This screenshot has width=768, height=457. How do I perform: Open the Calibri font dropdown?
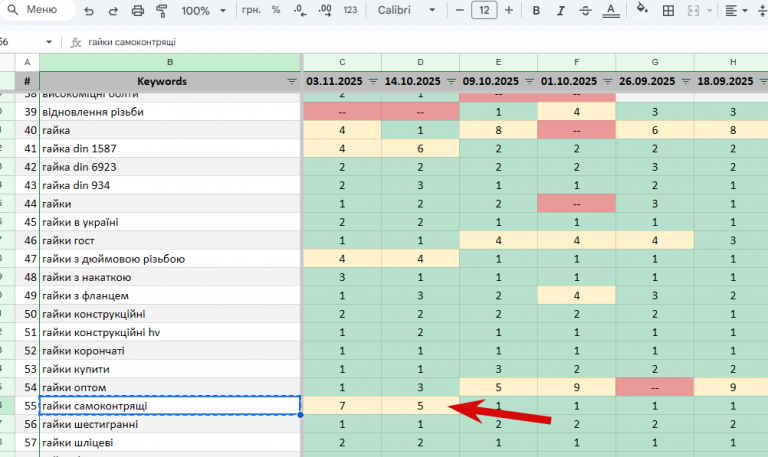tap(406, 10)
